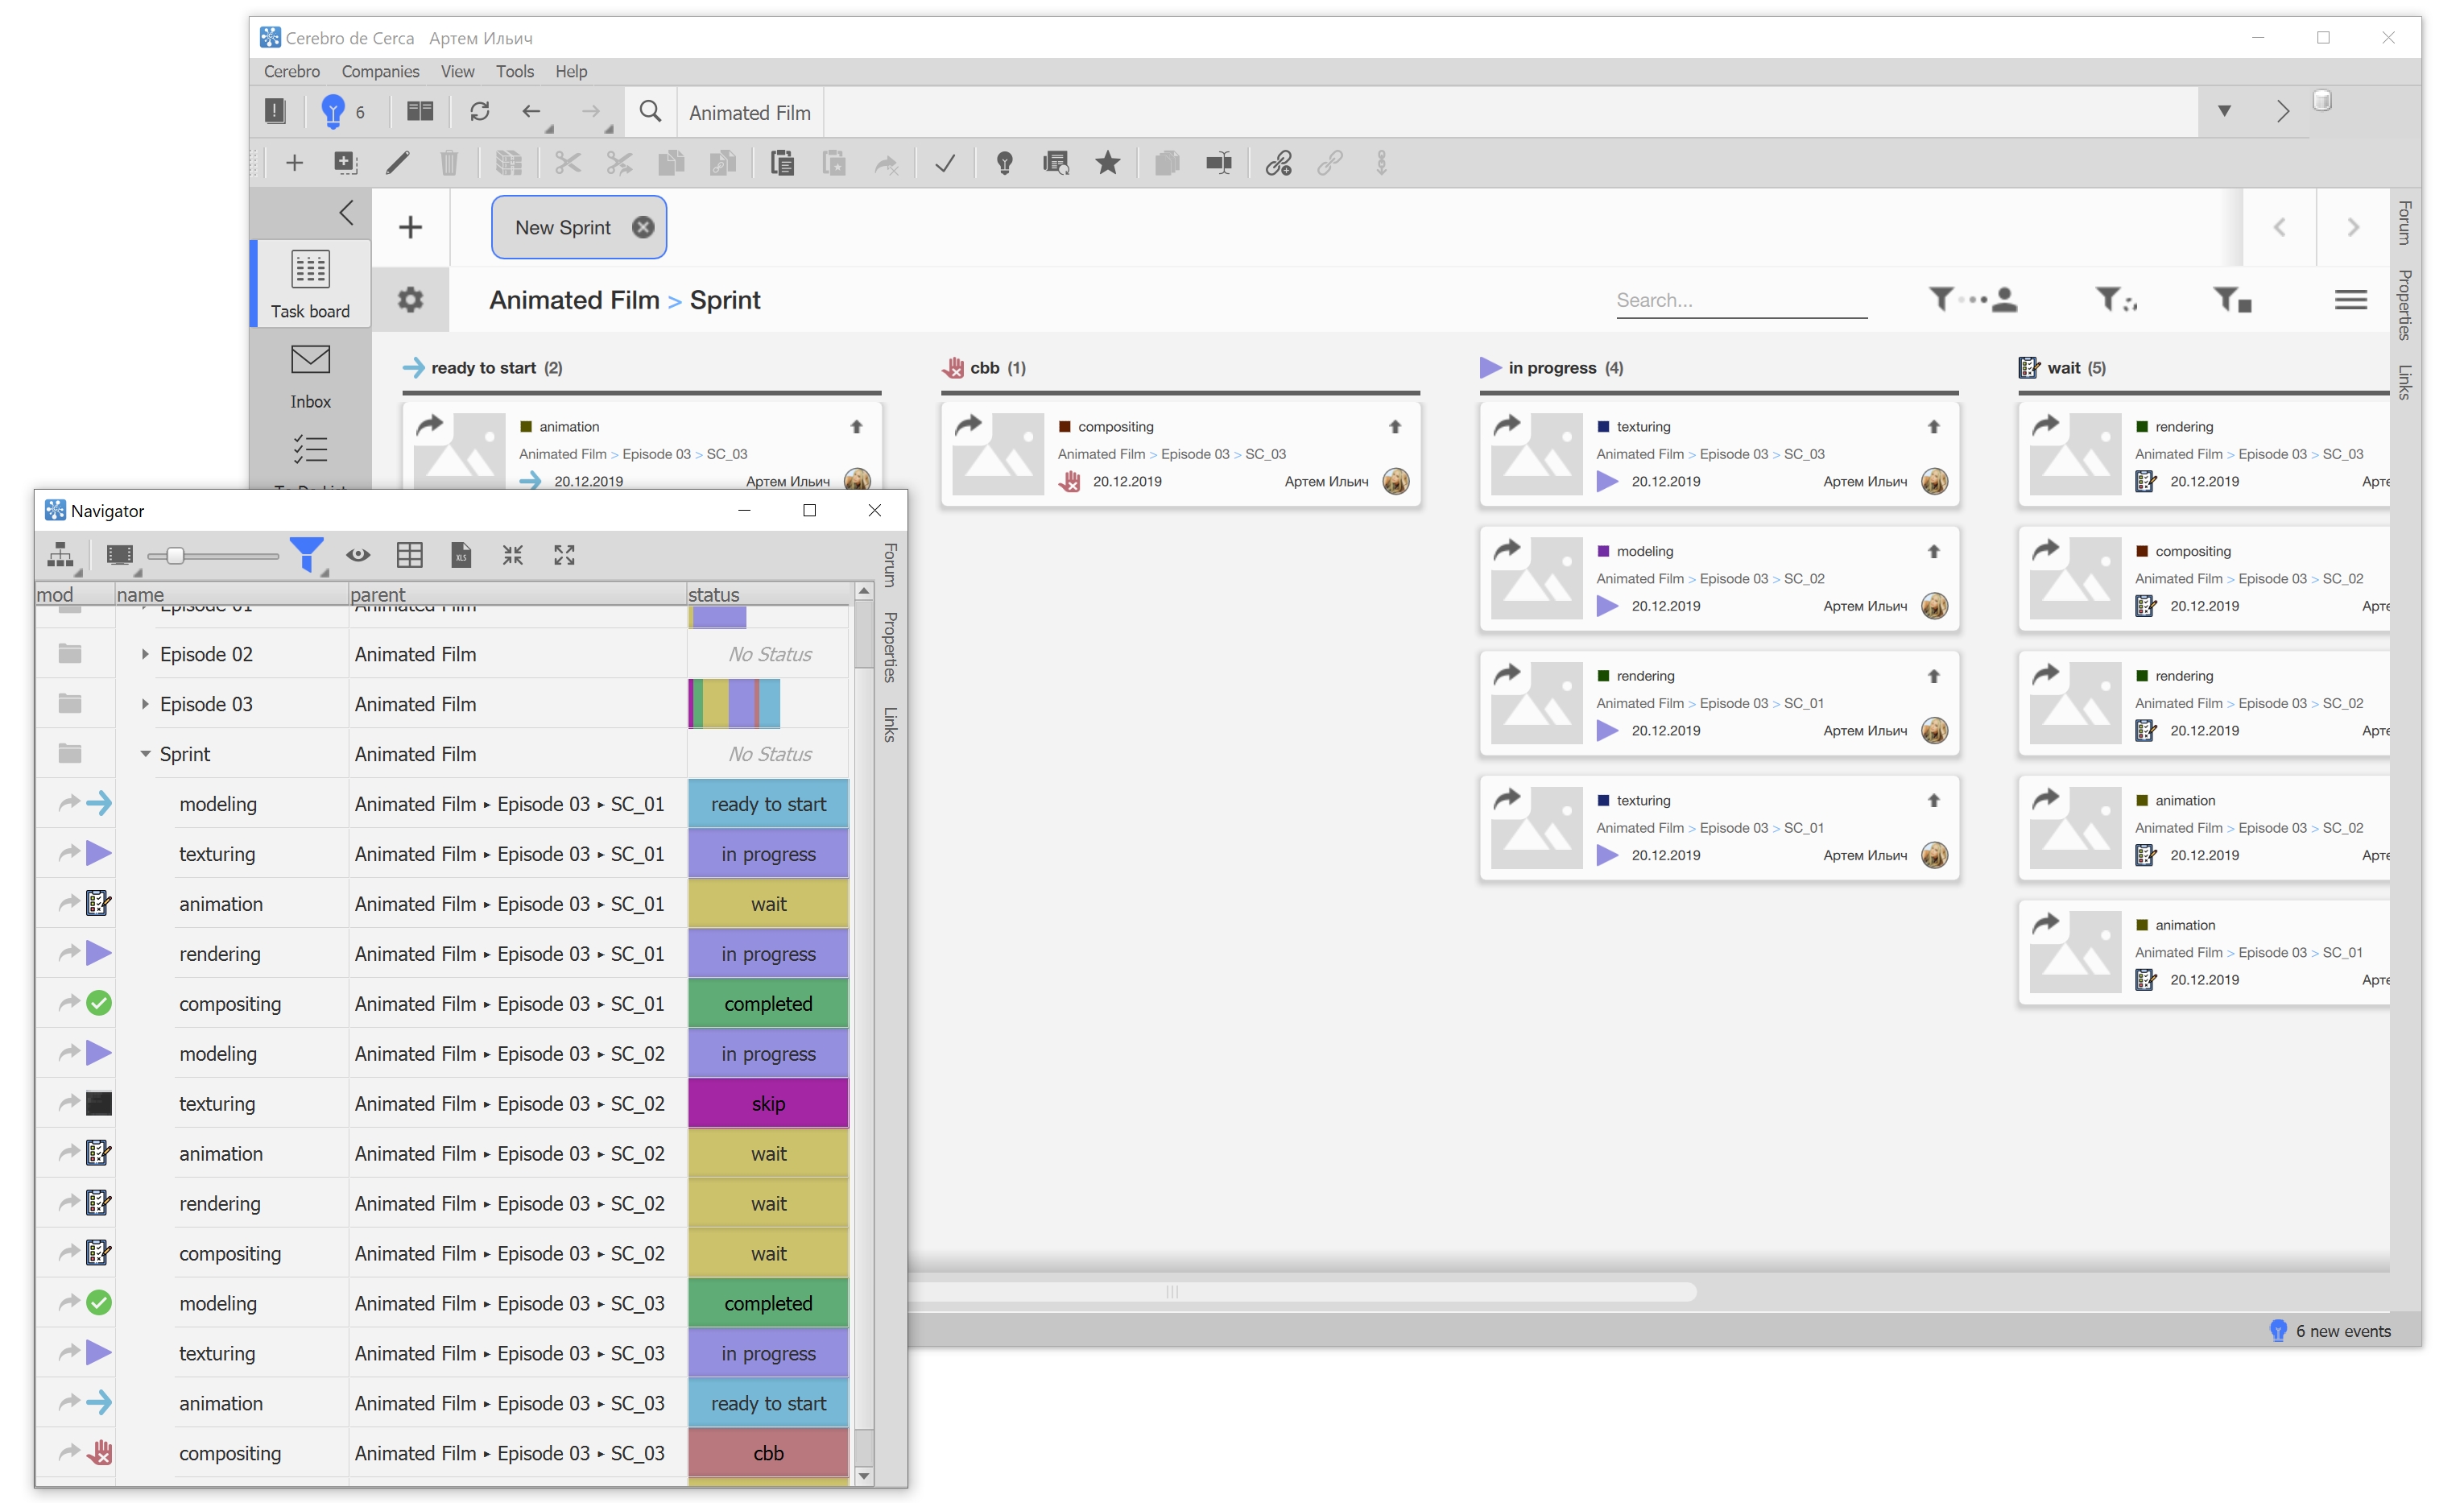Click the refresh icon in main toolbar
The height and width of the screenshot is (1503, 2464).
click(480, 111)
